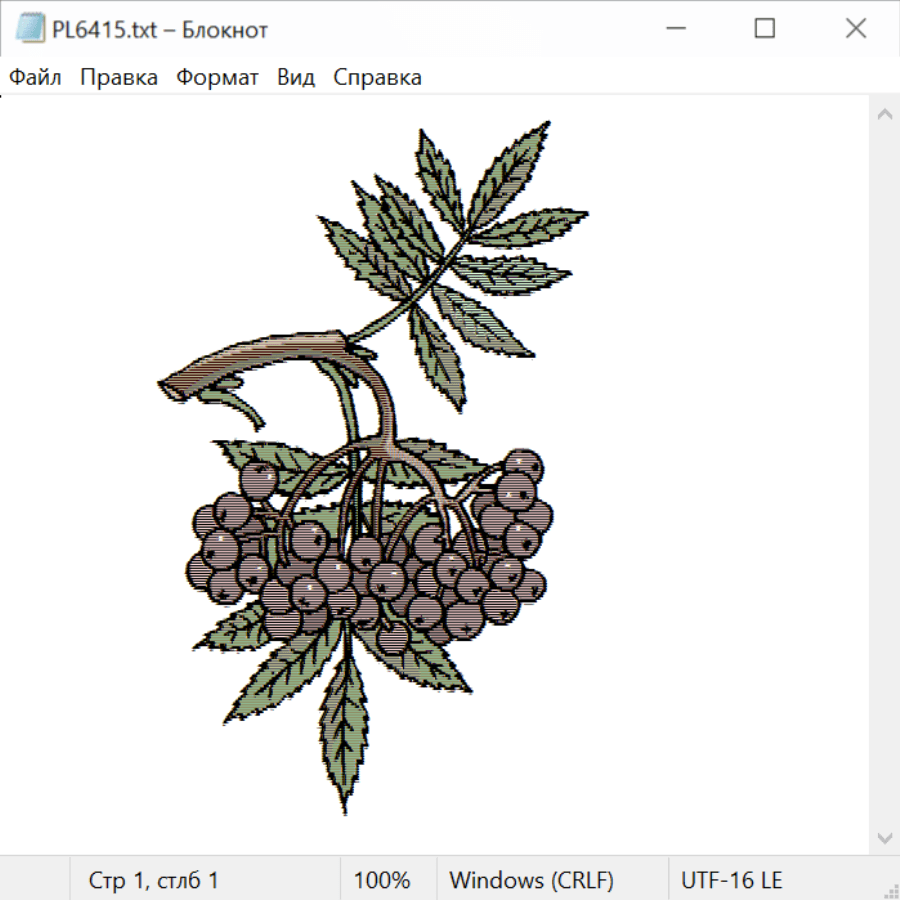Screen dimensions: 900x900
Task: Open the Справка menu
Action: point(377,78)
